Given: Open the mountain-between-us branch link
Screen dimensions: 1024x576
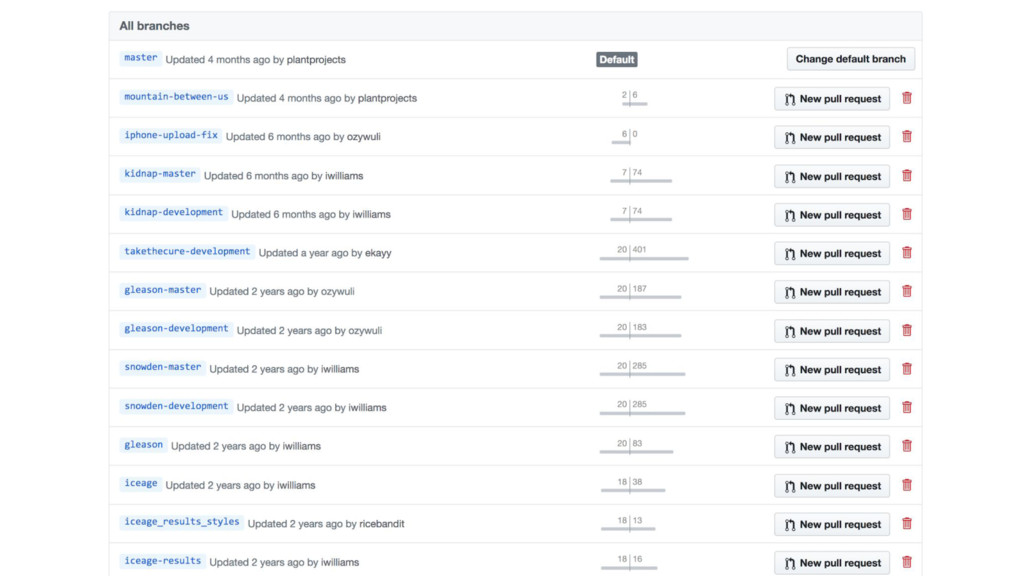Looking at the screenshot, I should click(176, 97).
